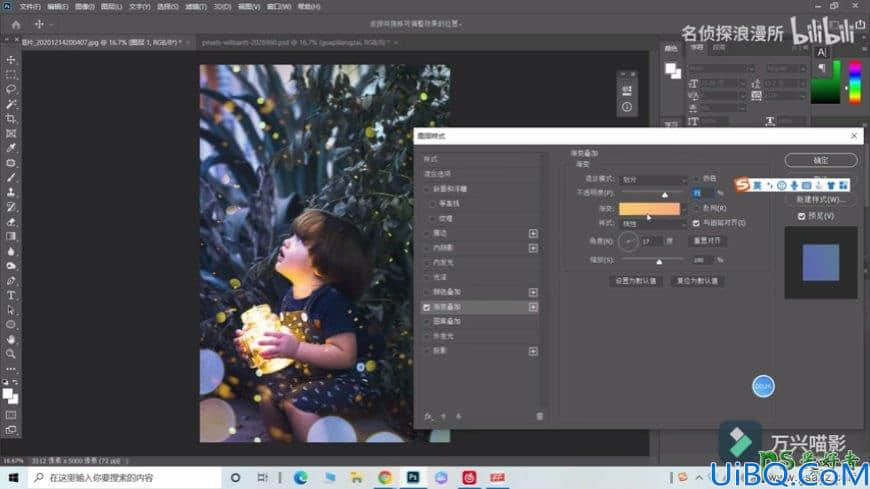
Task: Select the Move tool in toolbar
Action: tap(11, 59)
